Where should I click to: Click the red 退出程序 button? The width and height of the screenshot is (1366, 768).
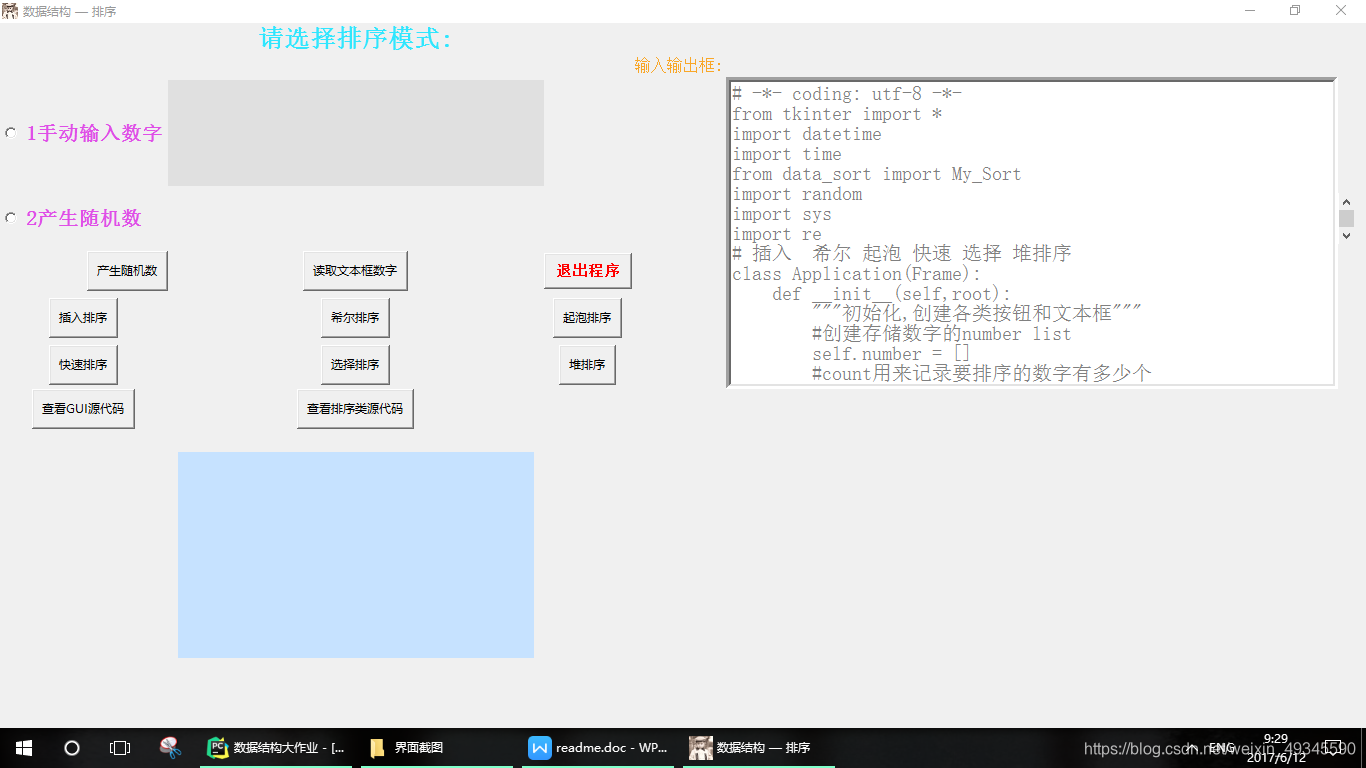click(588, 271)
